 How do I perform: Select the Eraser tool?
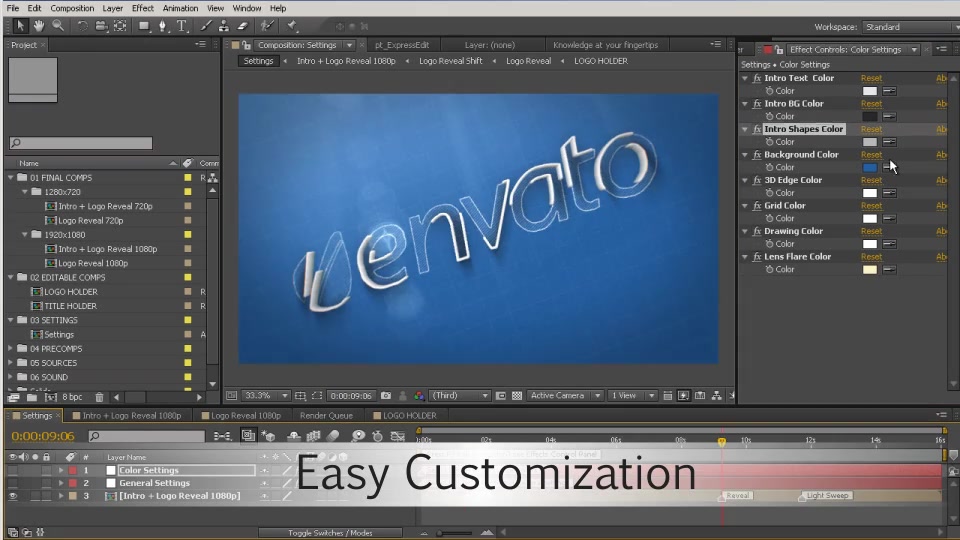tap(243, 26)
